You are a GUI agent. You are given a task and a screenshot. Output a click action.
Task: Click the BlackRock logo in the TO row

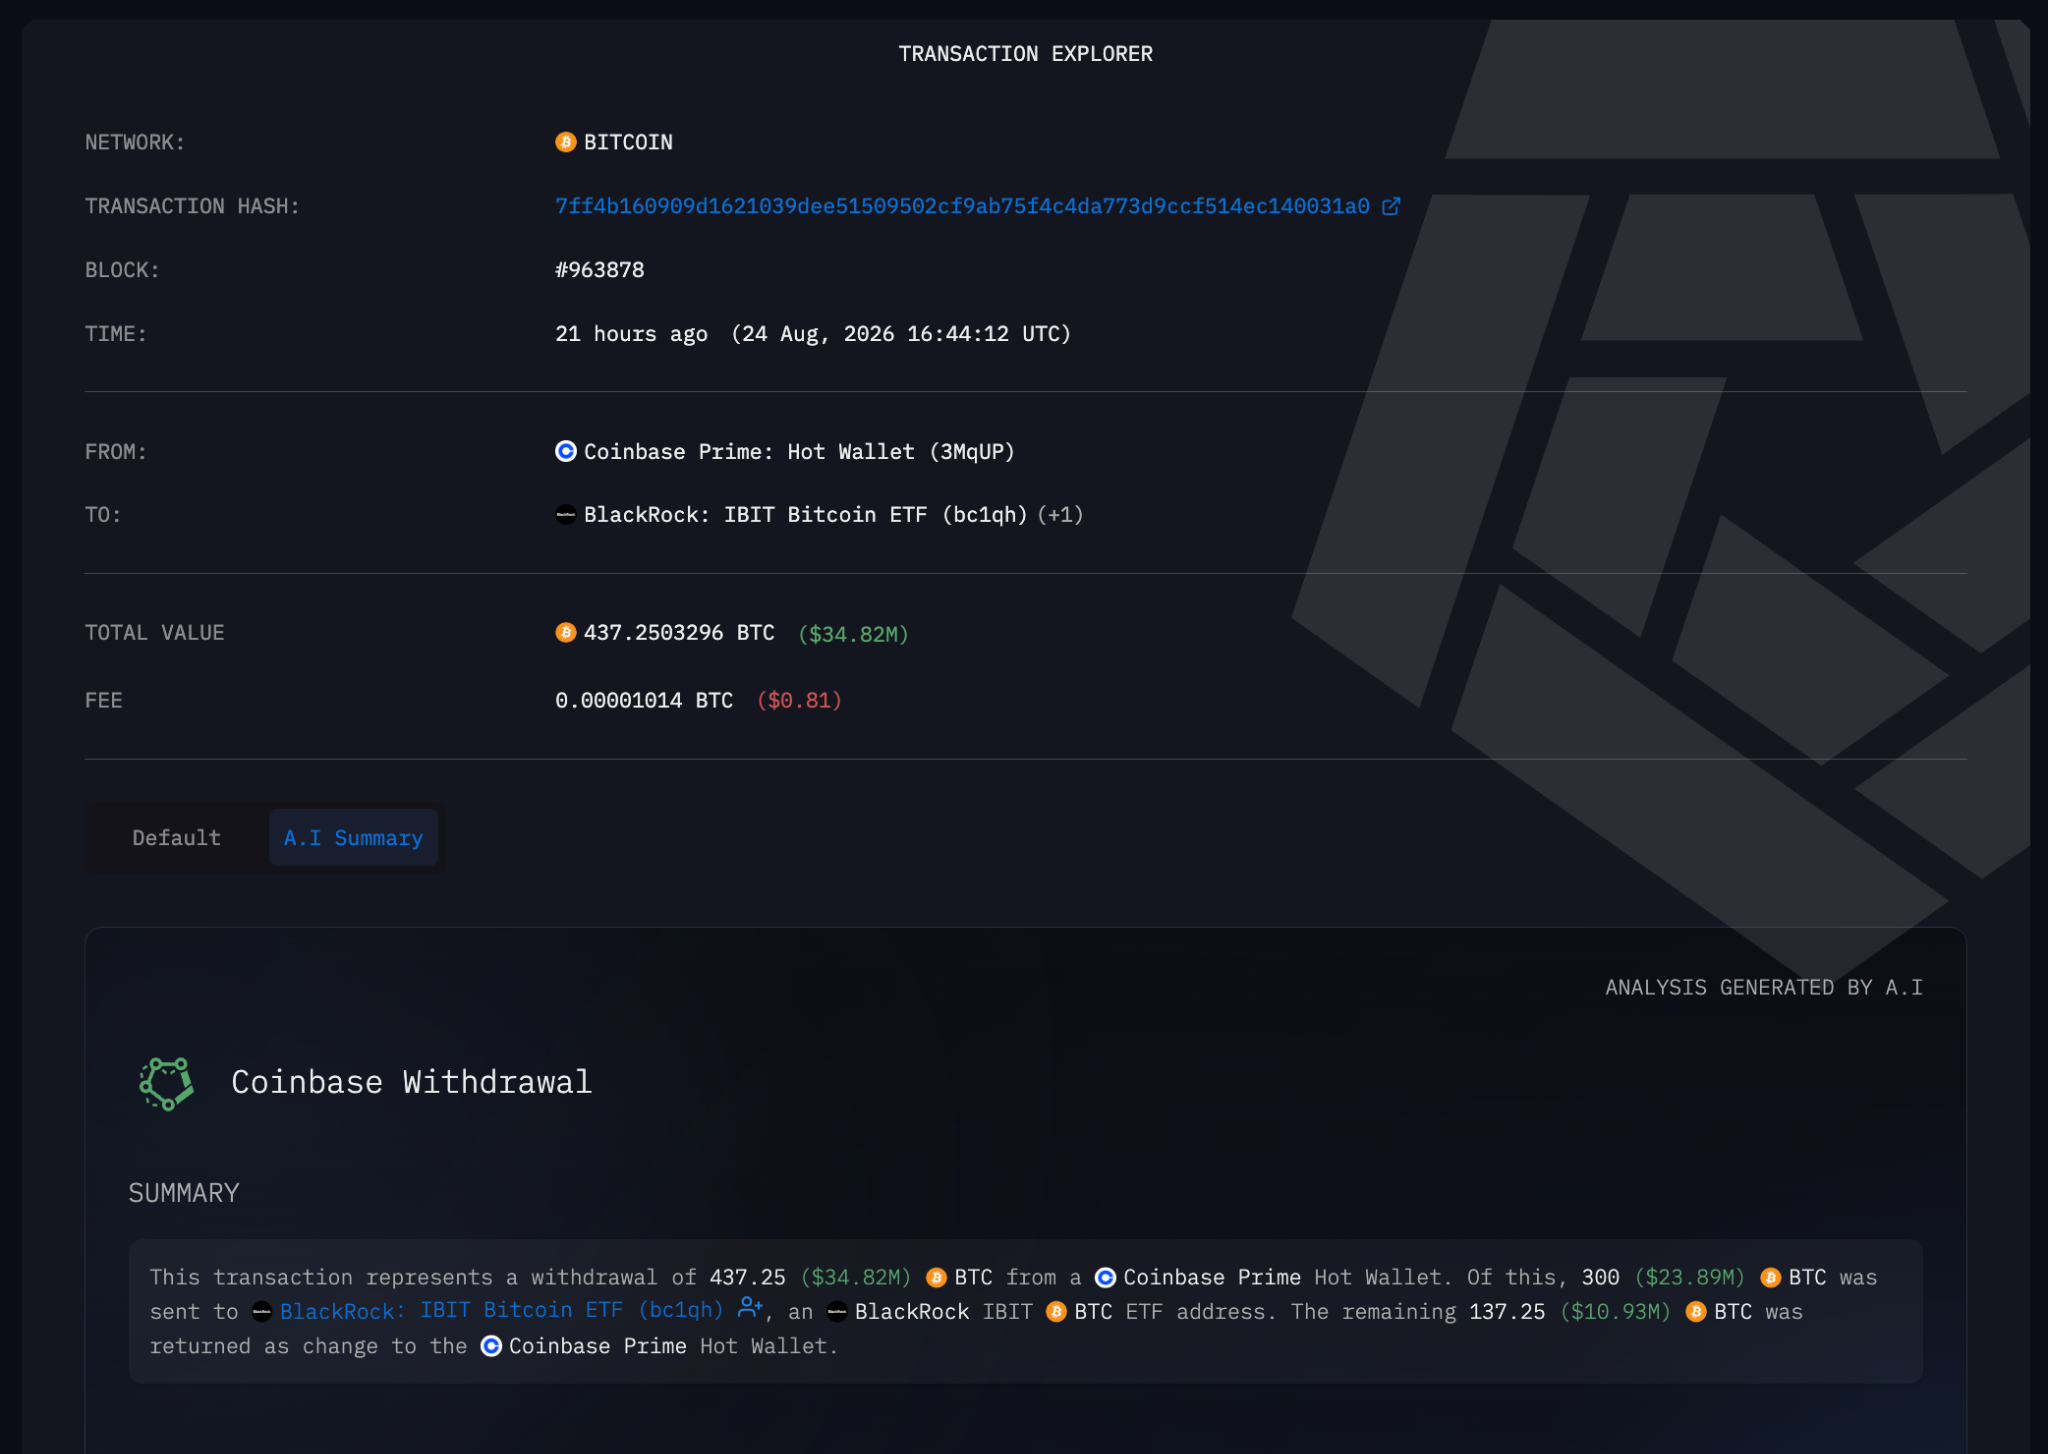[566, 515]
